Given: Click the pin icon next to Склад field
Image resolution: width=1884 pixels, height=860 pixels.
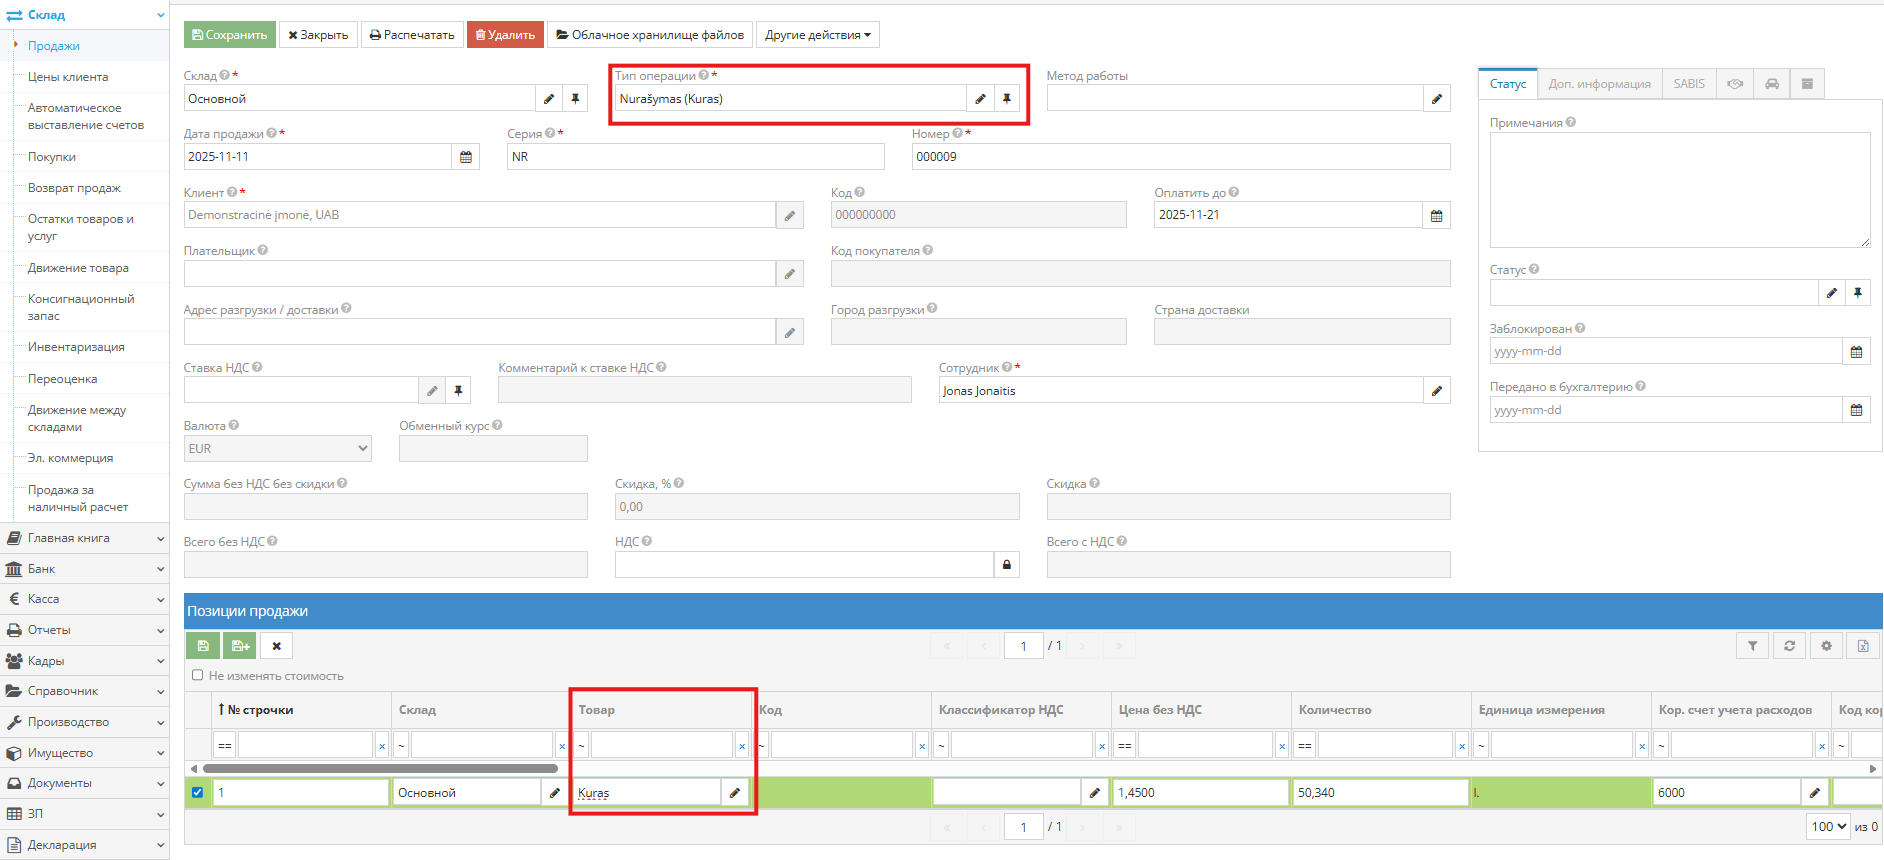Looking at the screenshot, I should [575, 99].
